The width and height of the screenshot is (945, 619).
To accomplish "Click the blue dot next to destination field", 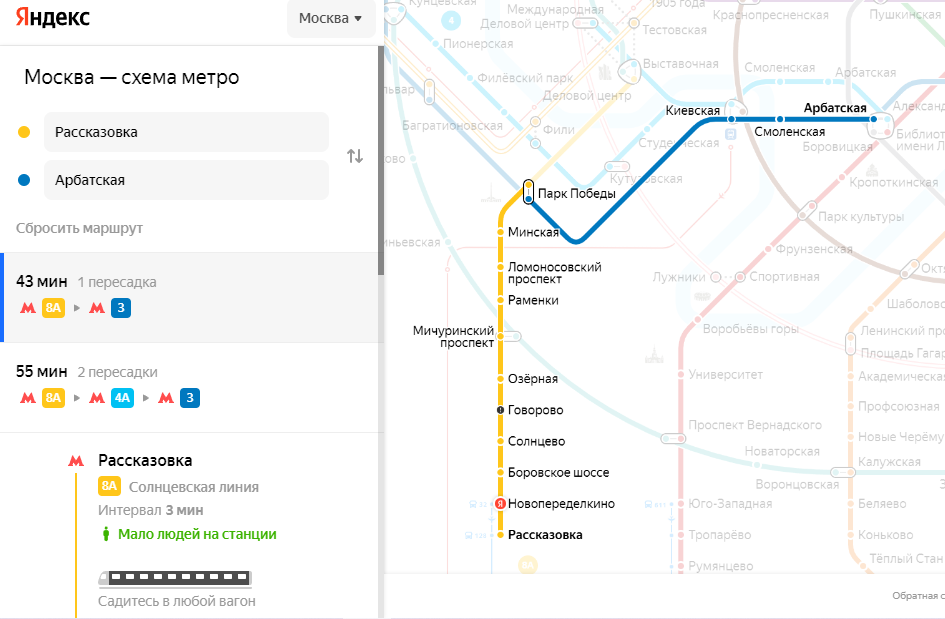I will (24, 180).
